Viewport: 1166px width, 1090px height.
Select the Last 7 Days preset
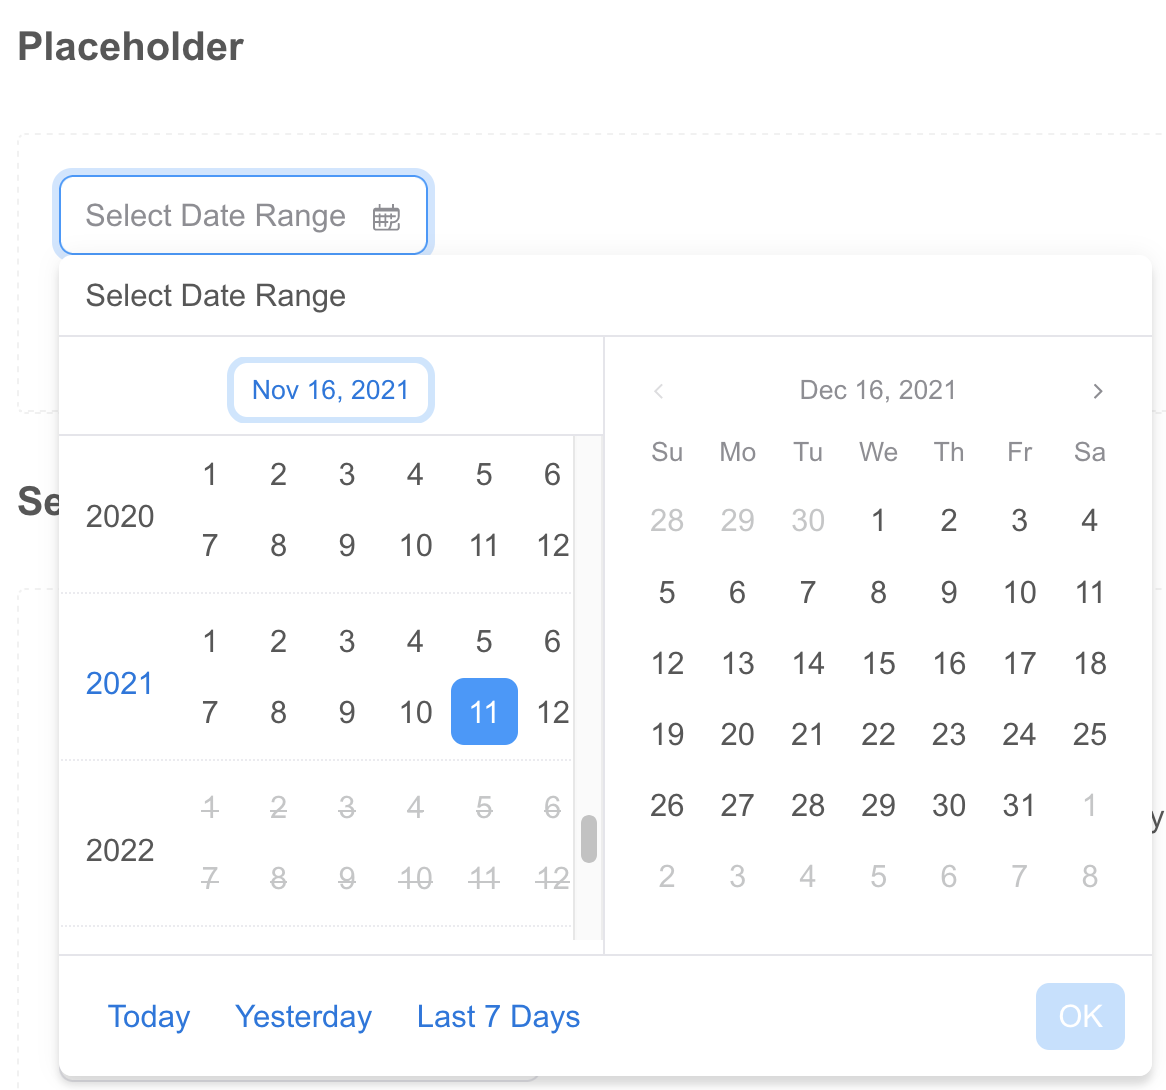click(x=498, y=1016)
